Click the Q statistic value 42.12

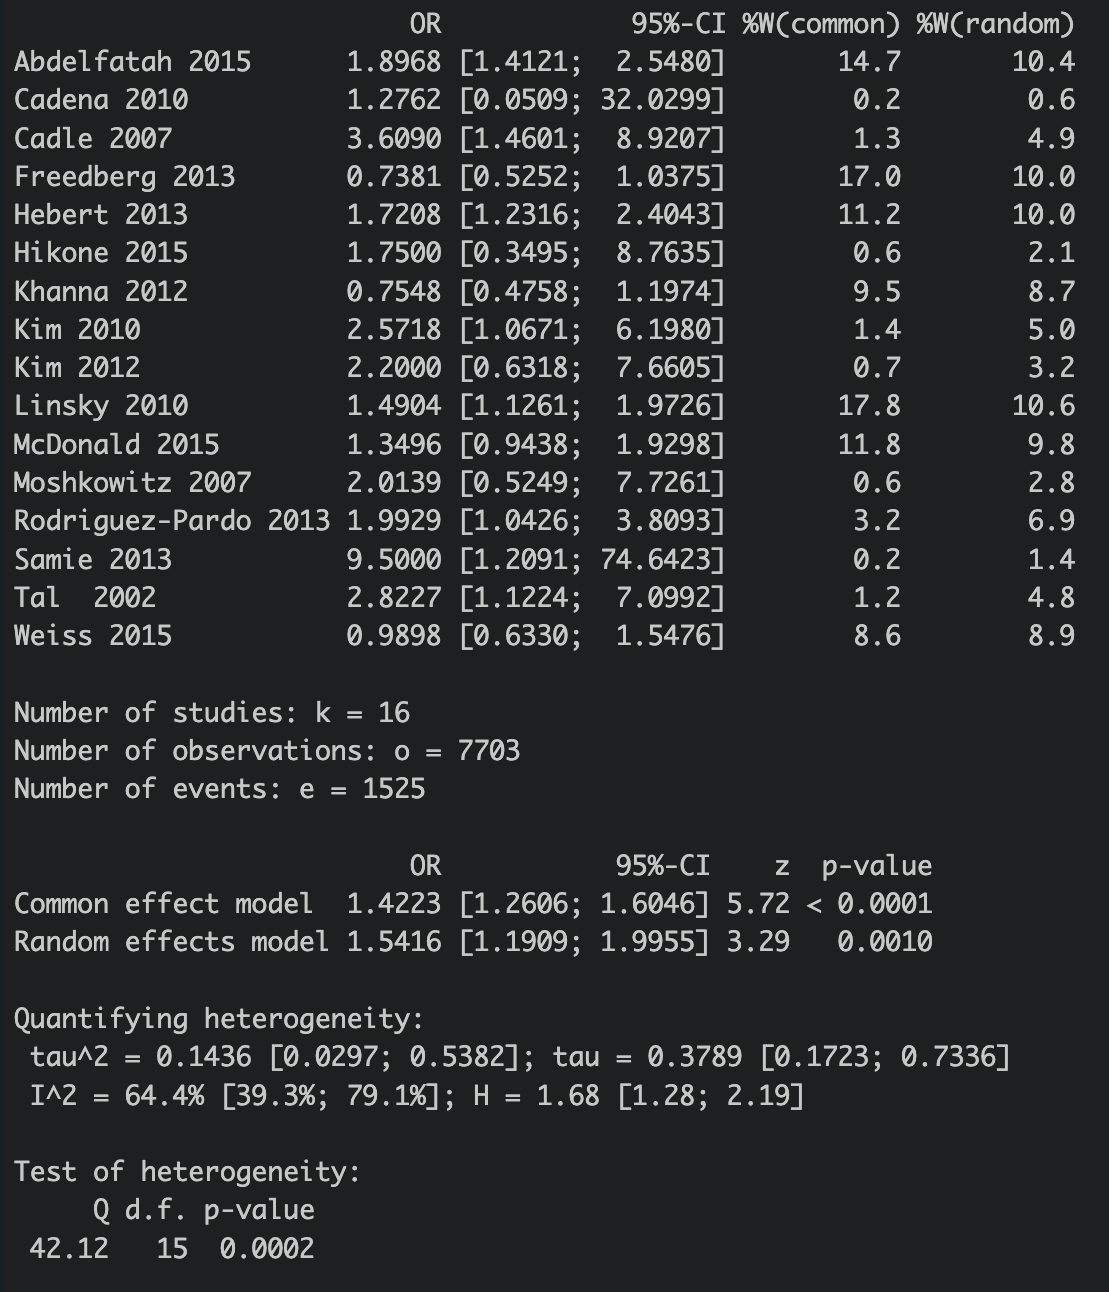coord(69,1249)
